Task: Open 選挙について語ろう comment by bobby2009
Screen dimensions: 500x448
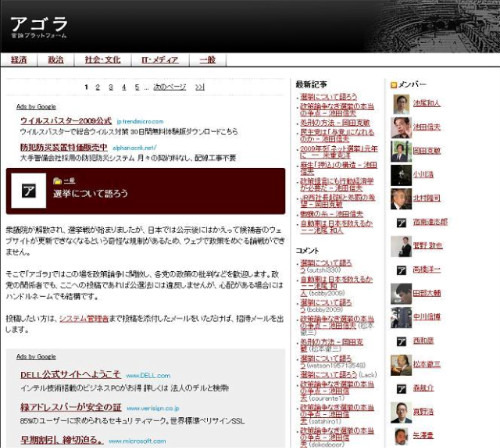Action: point(326,306)
